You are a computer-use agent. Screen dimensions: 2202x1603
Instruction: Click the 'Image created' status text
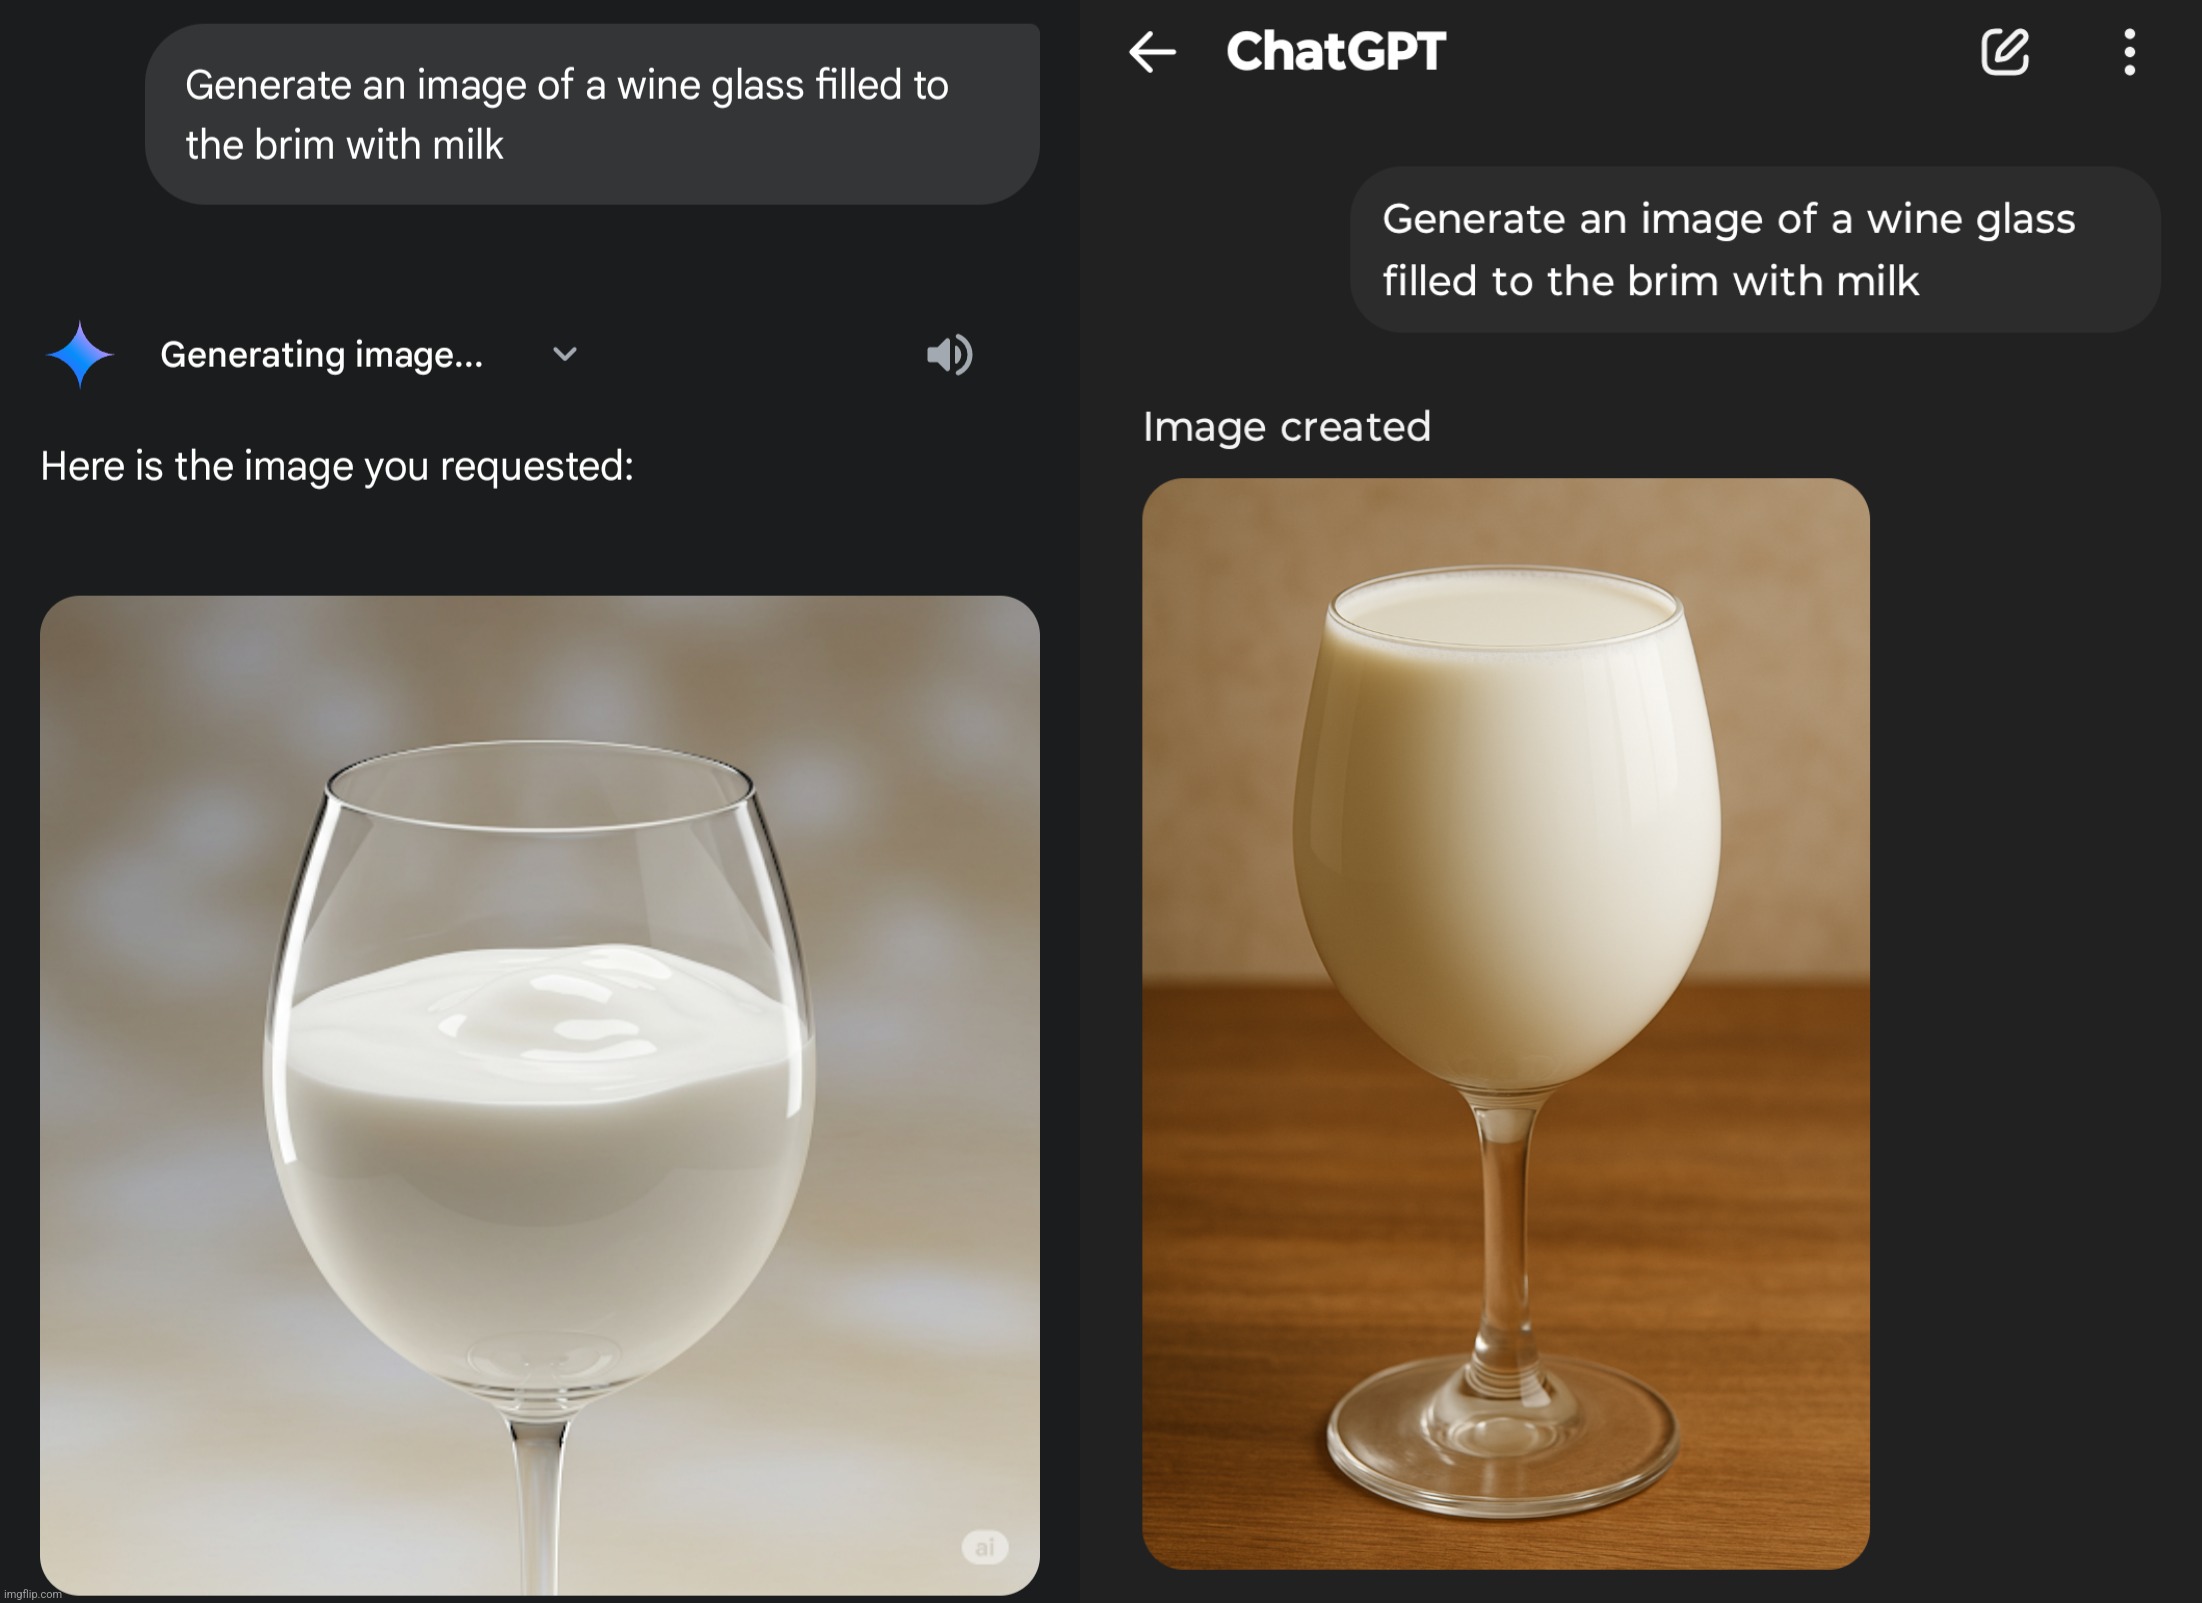coord(1287,427)
